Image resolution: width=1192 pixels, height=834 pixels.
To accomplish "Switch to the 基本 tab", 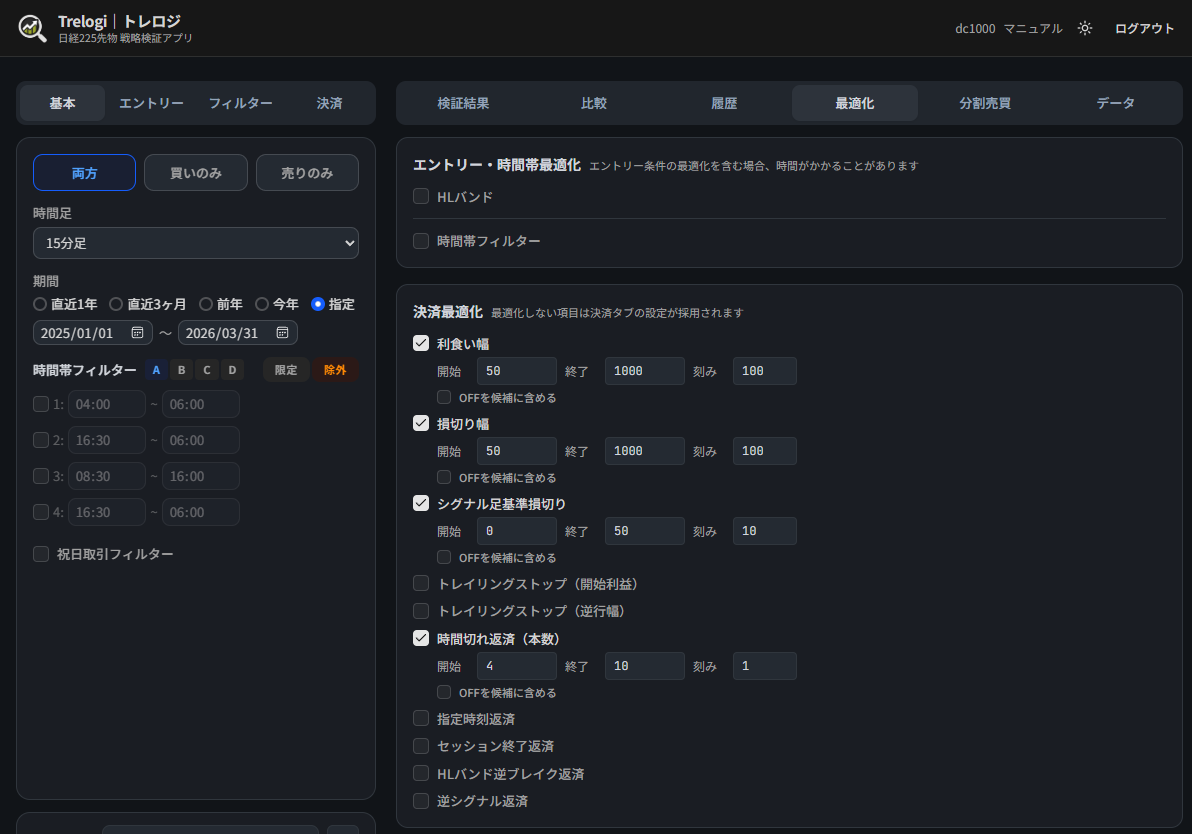I will point(62,103).
